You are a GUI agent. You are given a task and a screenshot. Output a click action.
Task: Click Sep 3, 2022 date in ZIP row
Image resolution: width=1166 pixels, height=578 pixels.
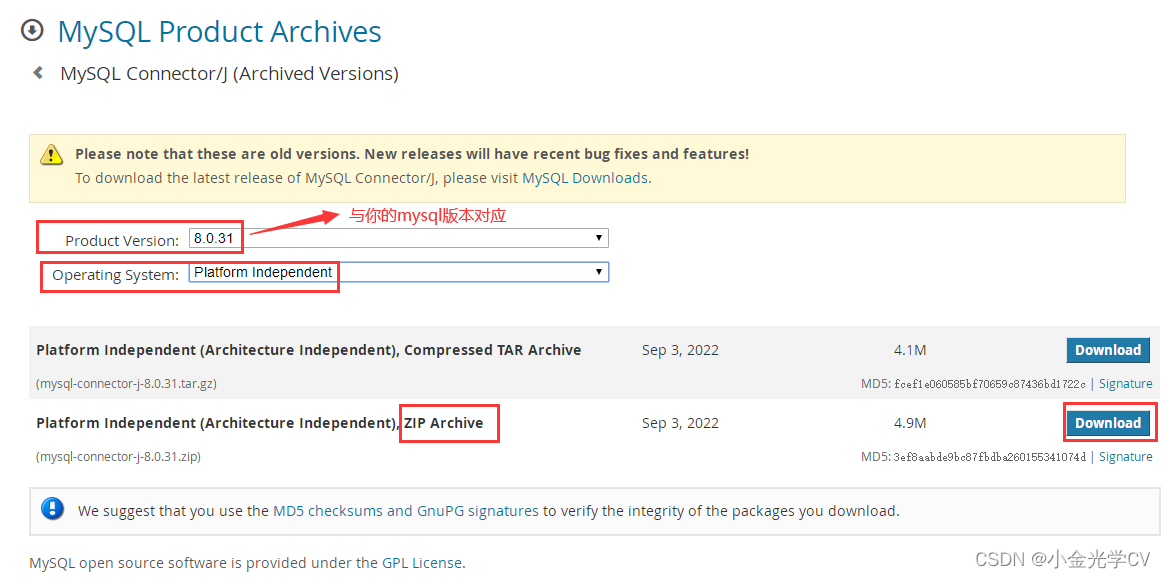click(680, 423)
